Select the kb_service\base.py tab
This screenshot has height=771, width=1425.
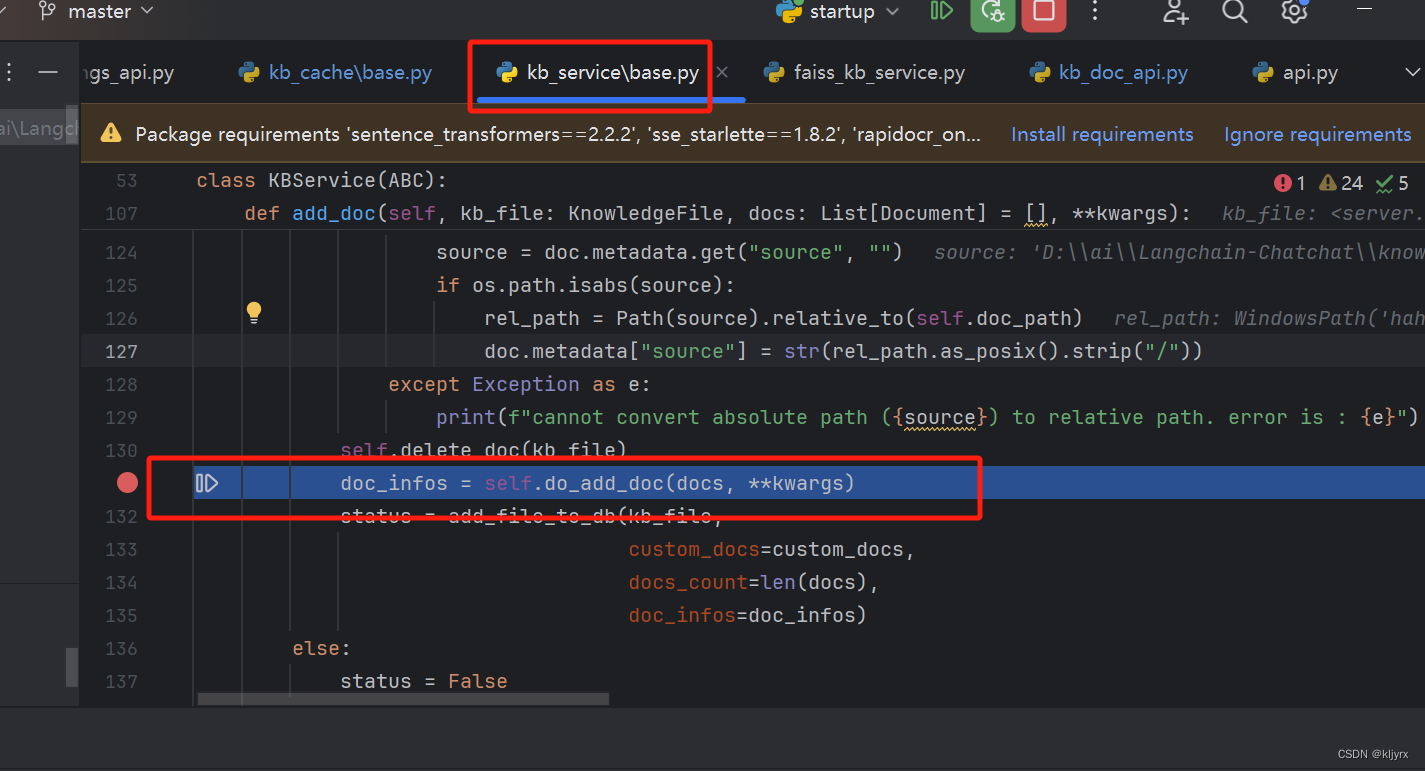[598, 73]
